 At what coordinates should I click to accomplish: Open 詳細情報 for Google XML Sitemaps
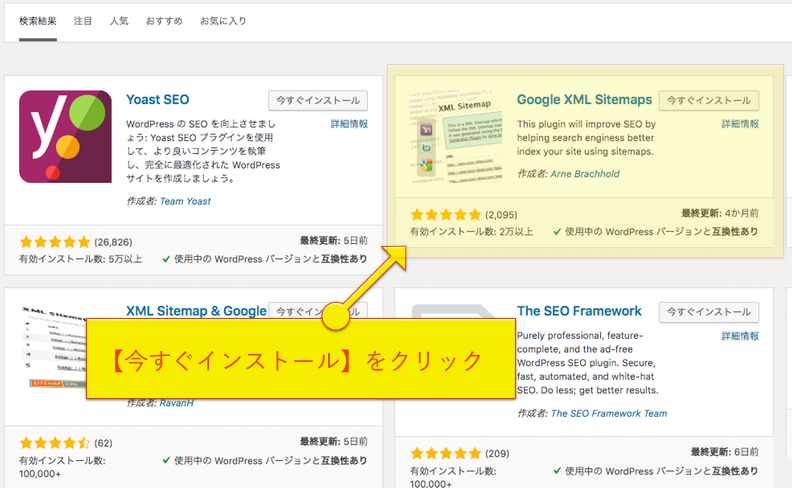pyautogui.click(x=740, y=124)
